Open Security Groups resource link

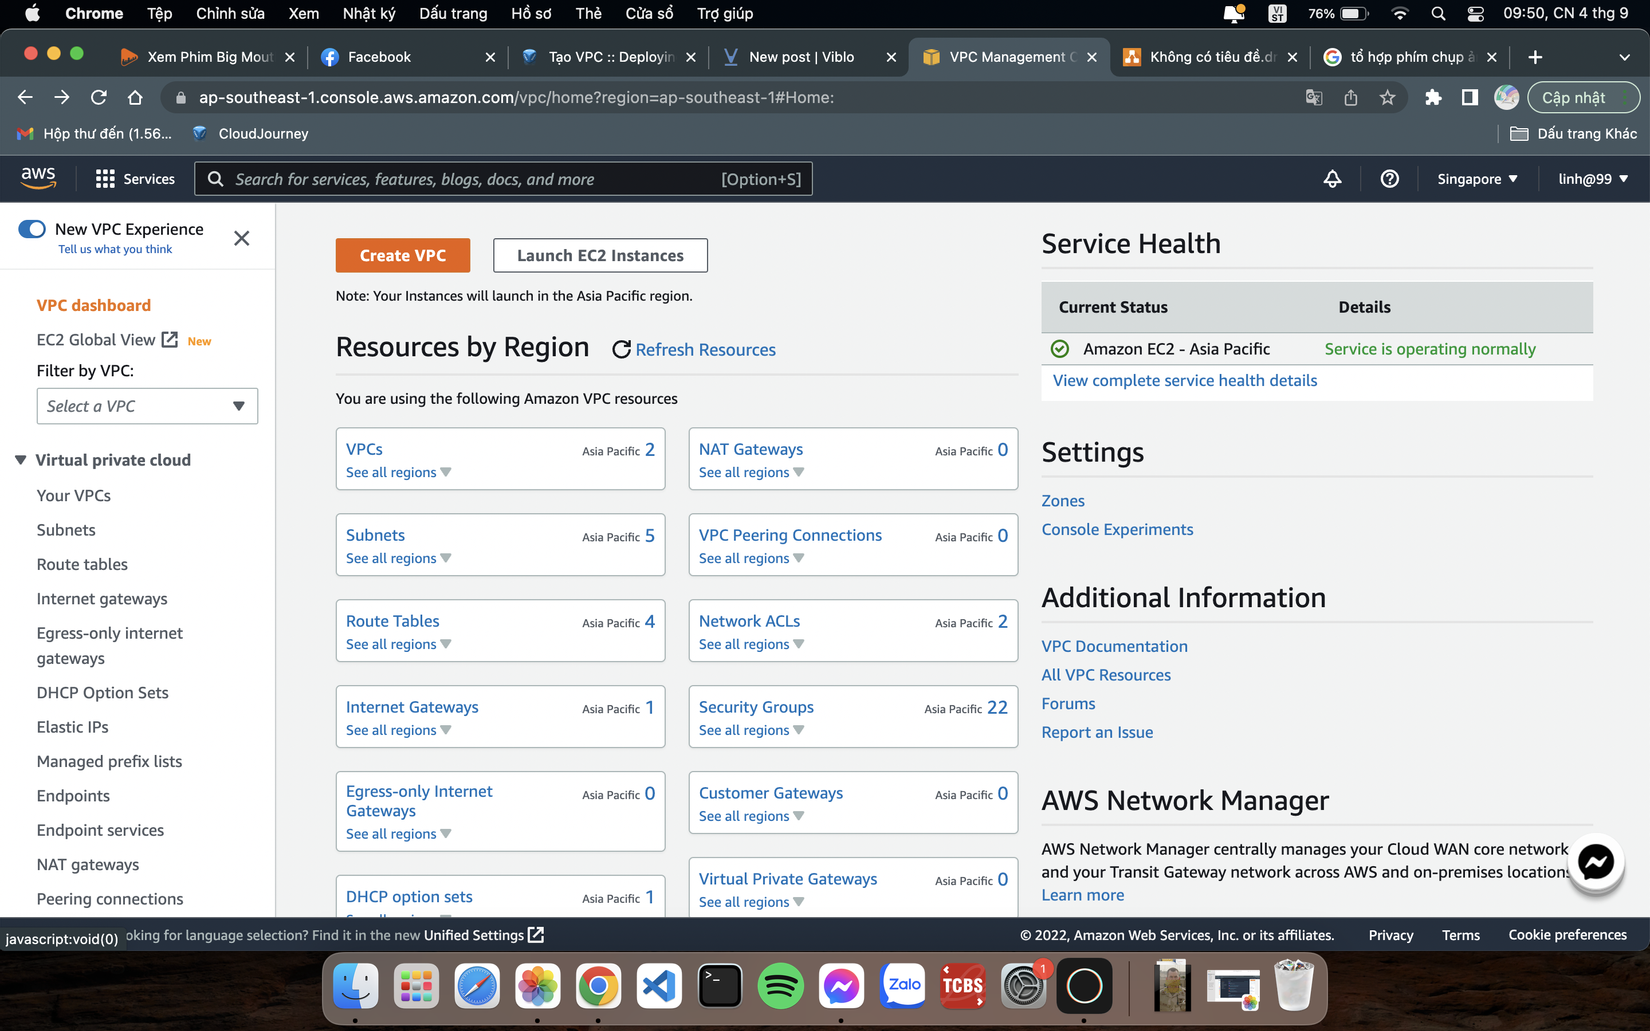(756, 707)
